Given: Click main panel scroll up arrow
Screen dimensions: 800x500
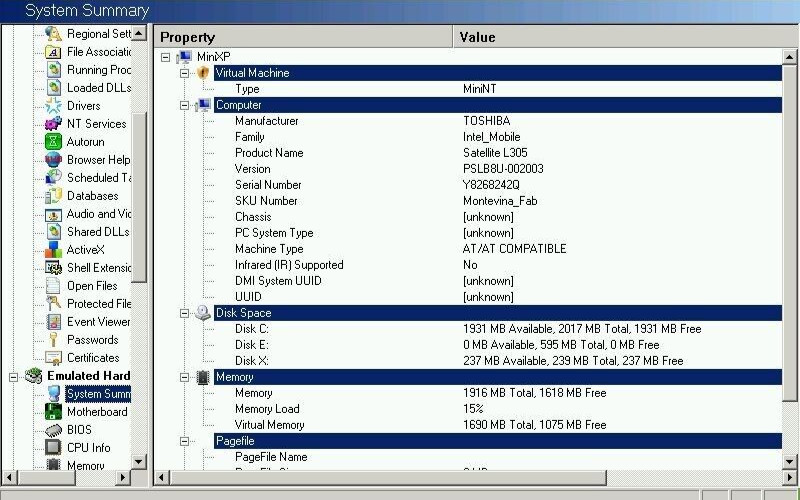Looking at the screenshot, I should (790, 57).
